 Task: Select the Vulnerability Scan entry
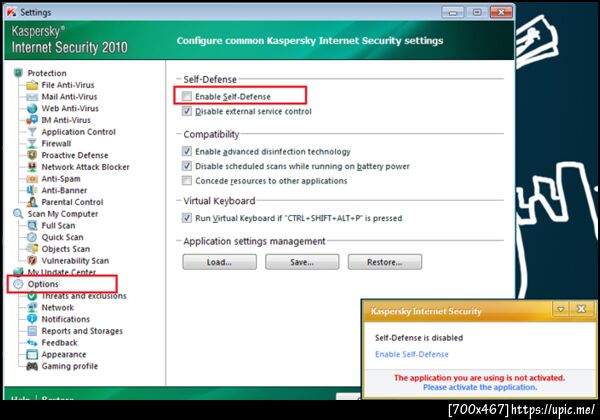click(x=75, y=260)
